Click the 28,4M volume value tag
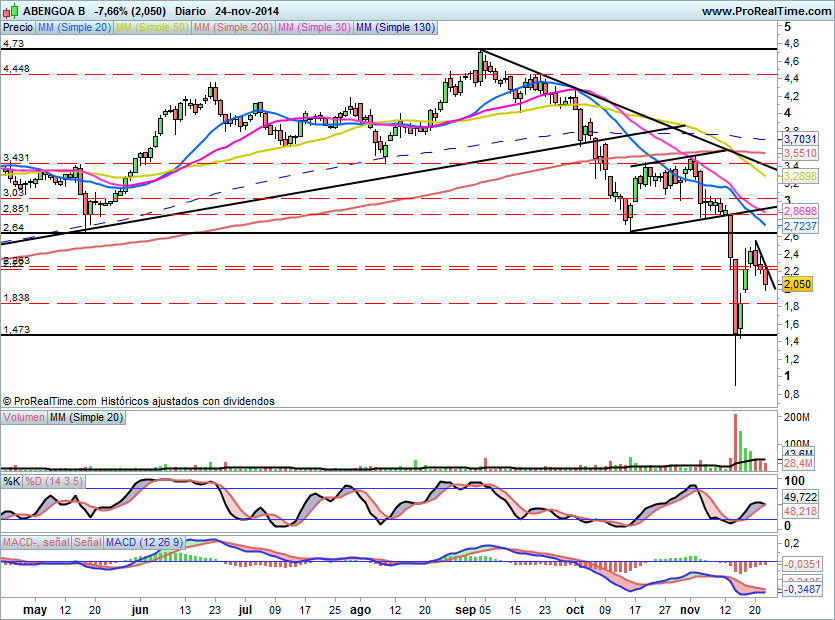Screen dimensions: 835x620 (798, 463)
